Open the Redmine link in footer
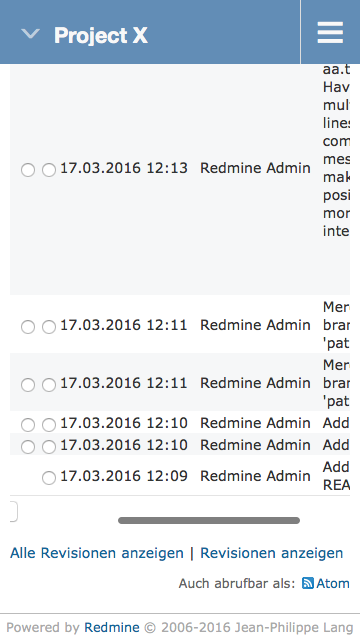360x640 pixels. (x=111, y=627)
